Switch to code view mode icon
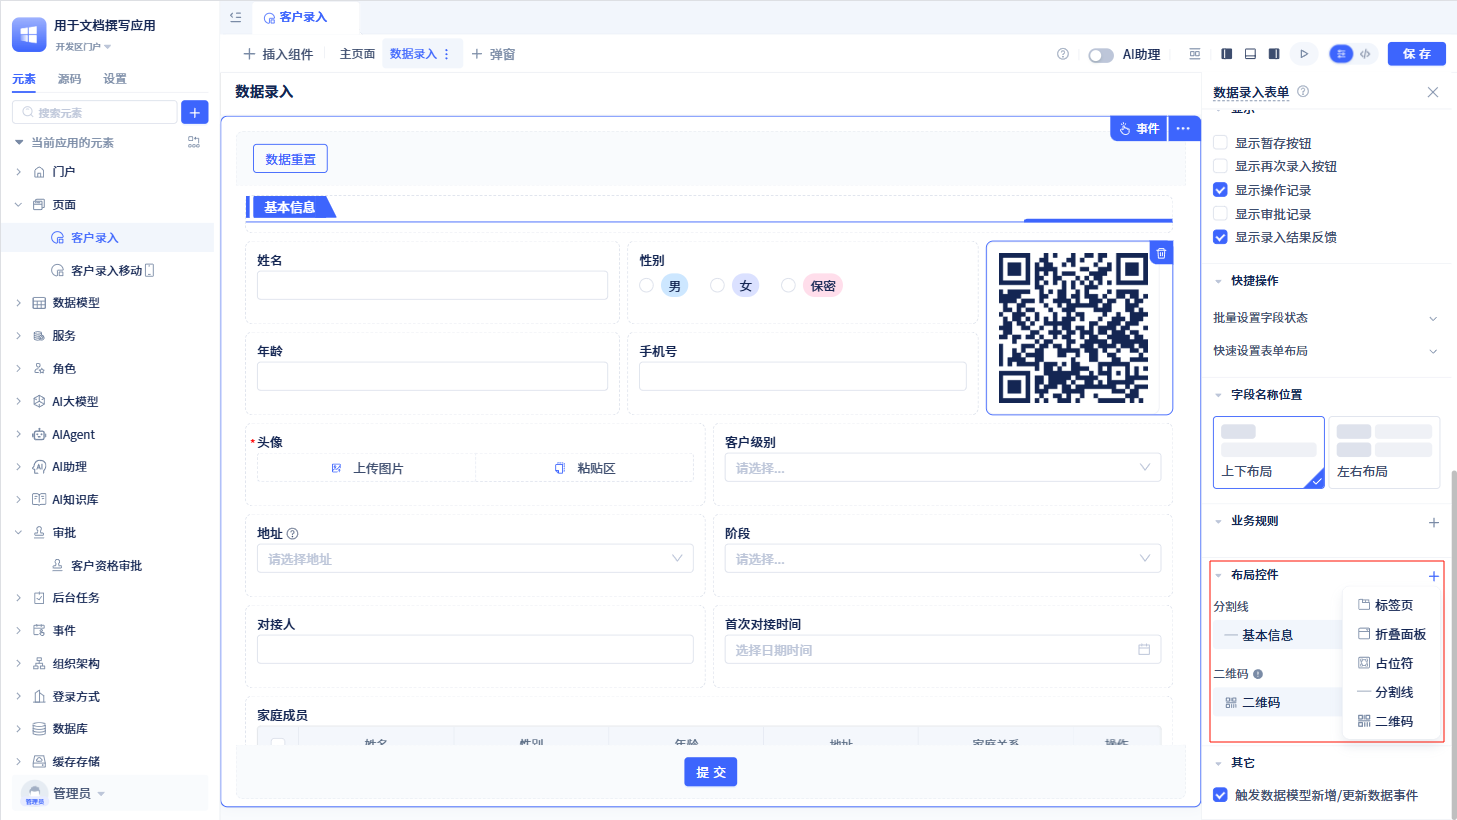 pyautogui.click(x=1365, y=54)
